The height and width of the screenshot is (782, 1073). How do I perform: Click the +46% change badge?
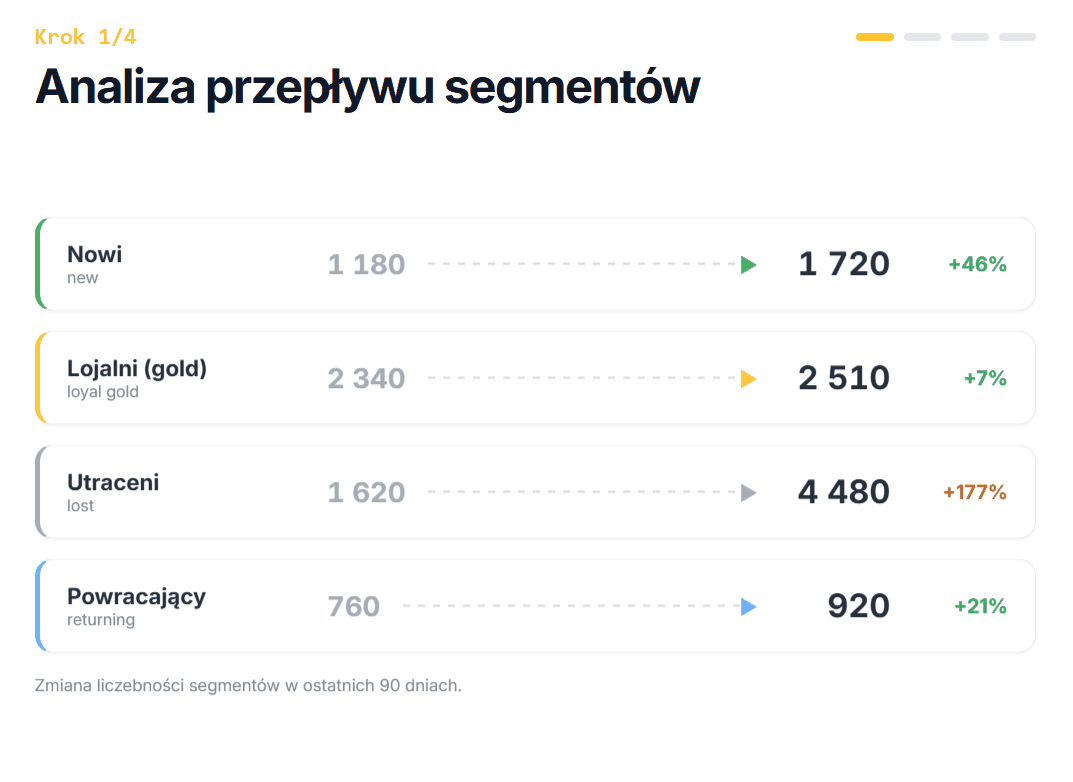[977, 264]
